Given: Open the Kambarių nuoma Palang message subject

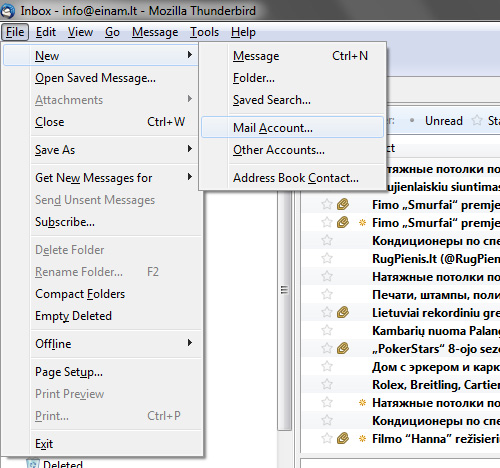Looking at the screenshot, I should (x=436, y=331).
